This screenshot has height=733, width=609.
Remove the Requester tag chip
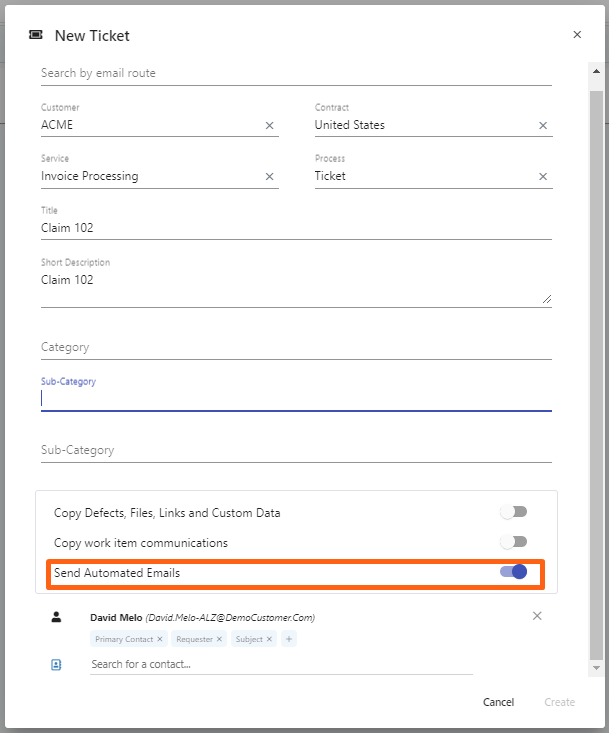point(221,639)
